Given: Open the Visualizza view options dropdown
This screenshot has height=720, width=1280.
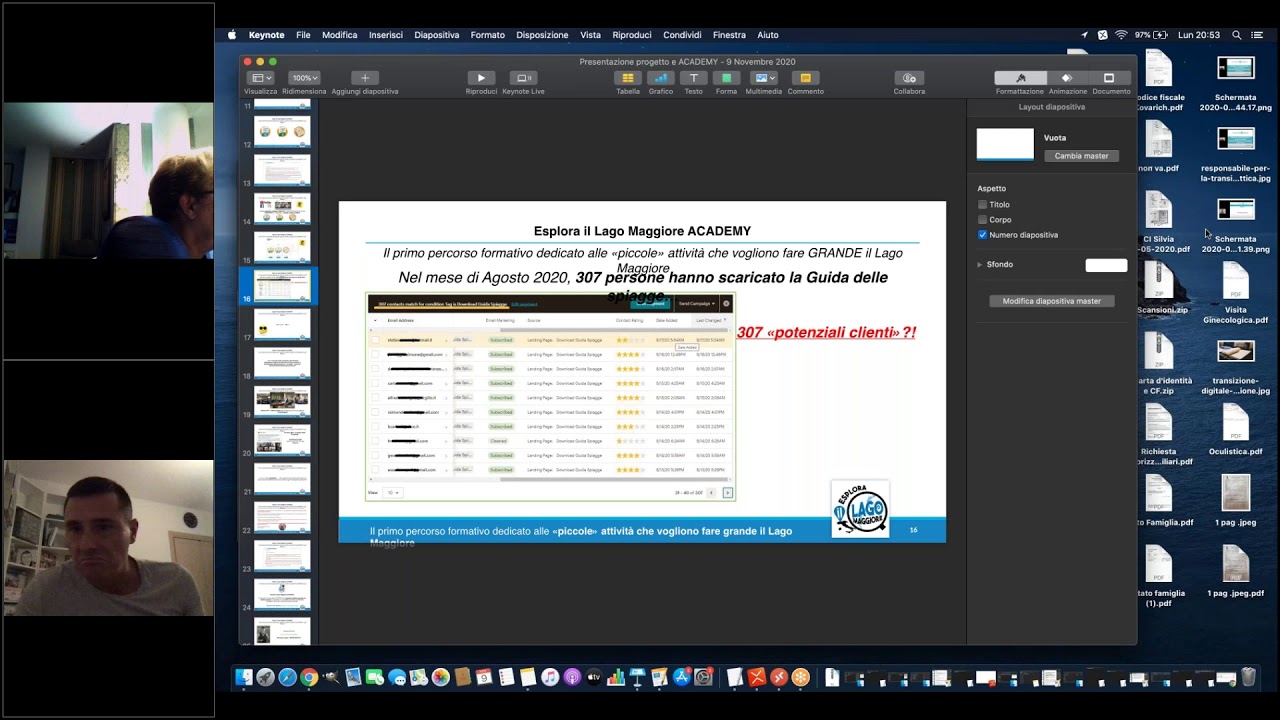Looking at the screenshot, I should click(260, 78).
